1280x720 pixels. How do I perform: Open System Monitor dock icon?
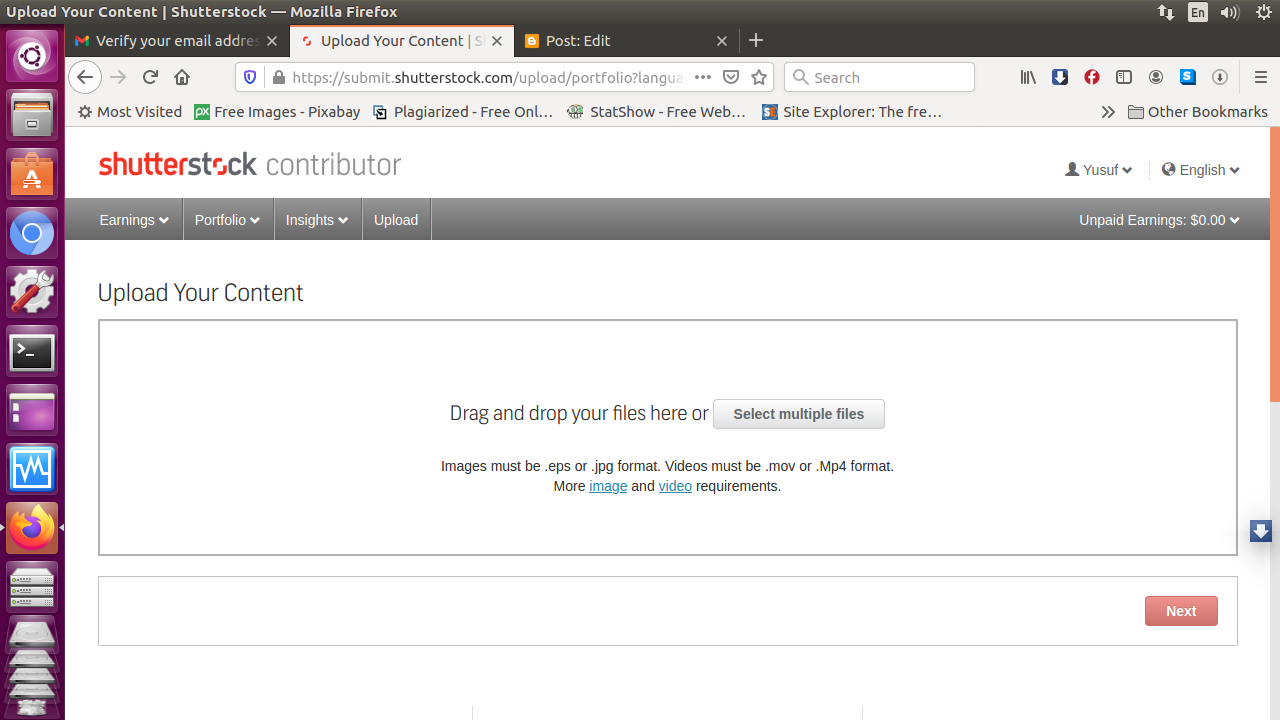point(32,469)
